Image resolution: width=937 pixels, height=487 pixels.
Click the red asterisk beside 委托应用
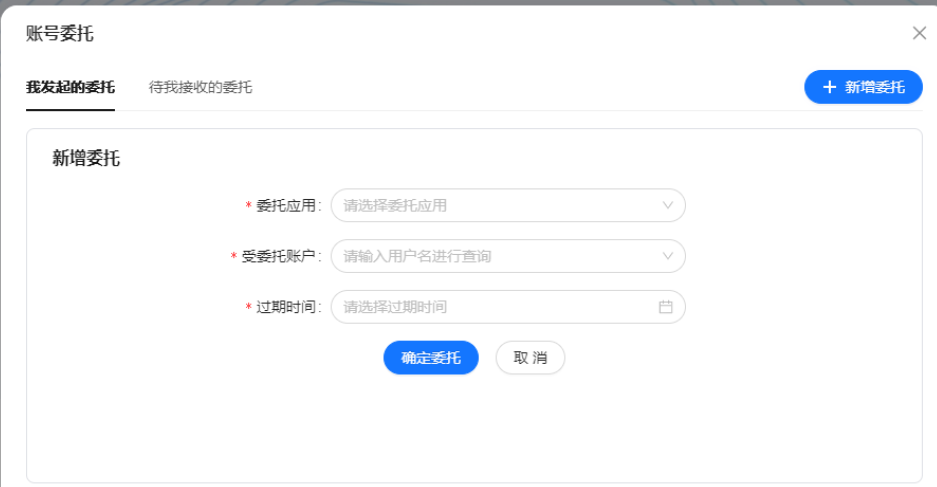point(248,206)
